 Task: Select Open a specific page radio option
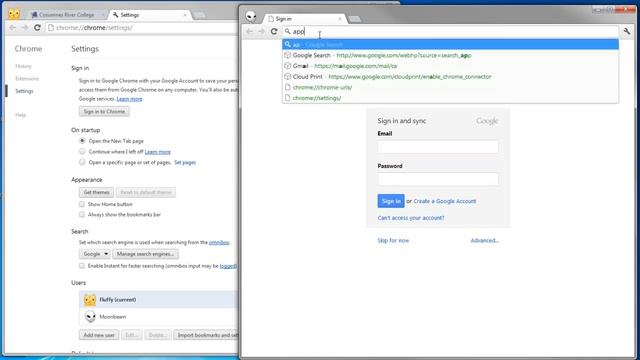click(82, 162)
